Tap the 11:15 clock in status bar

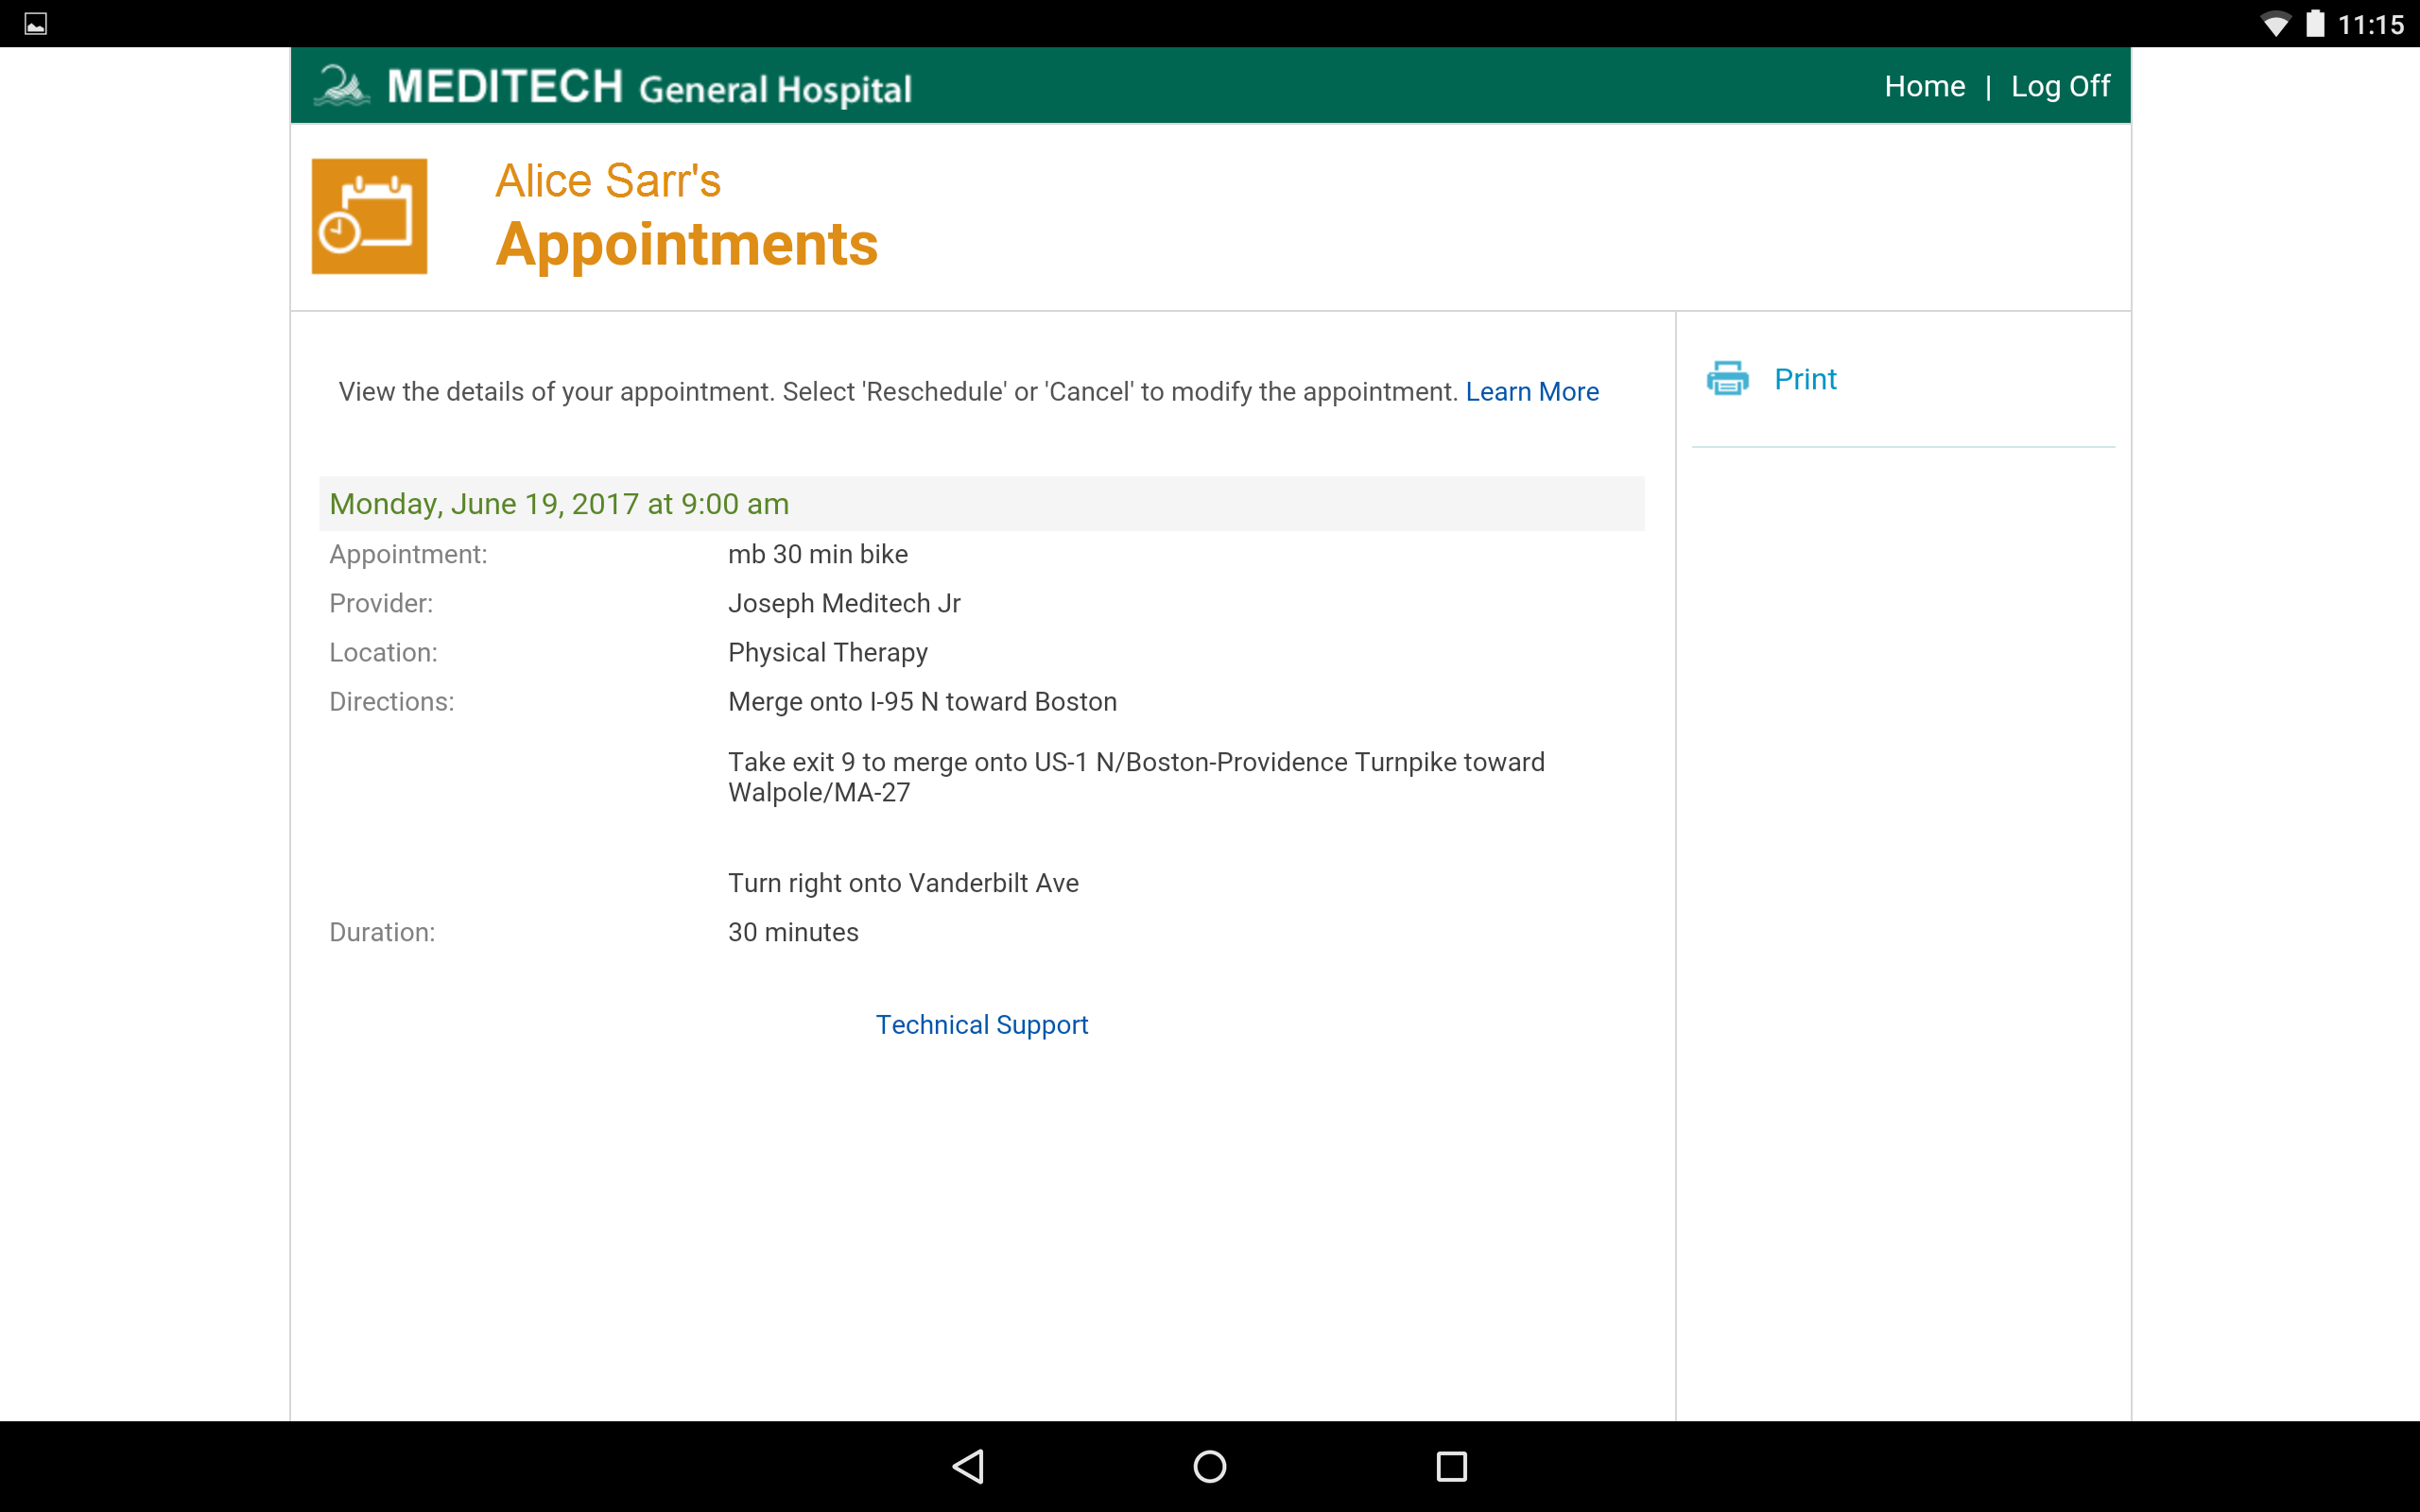[x=2370, y=24]
